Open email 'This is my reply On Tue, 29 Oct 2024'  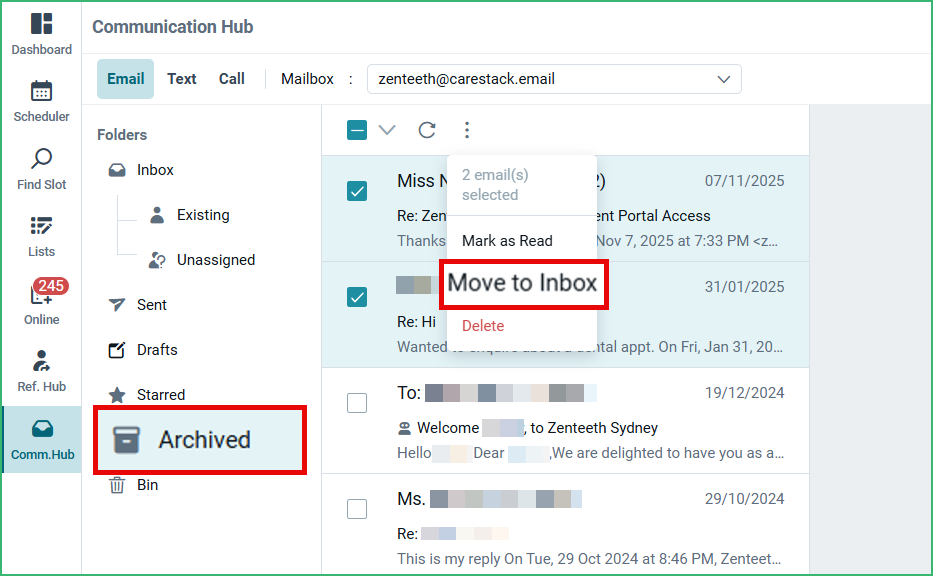565,525
